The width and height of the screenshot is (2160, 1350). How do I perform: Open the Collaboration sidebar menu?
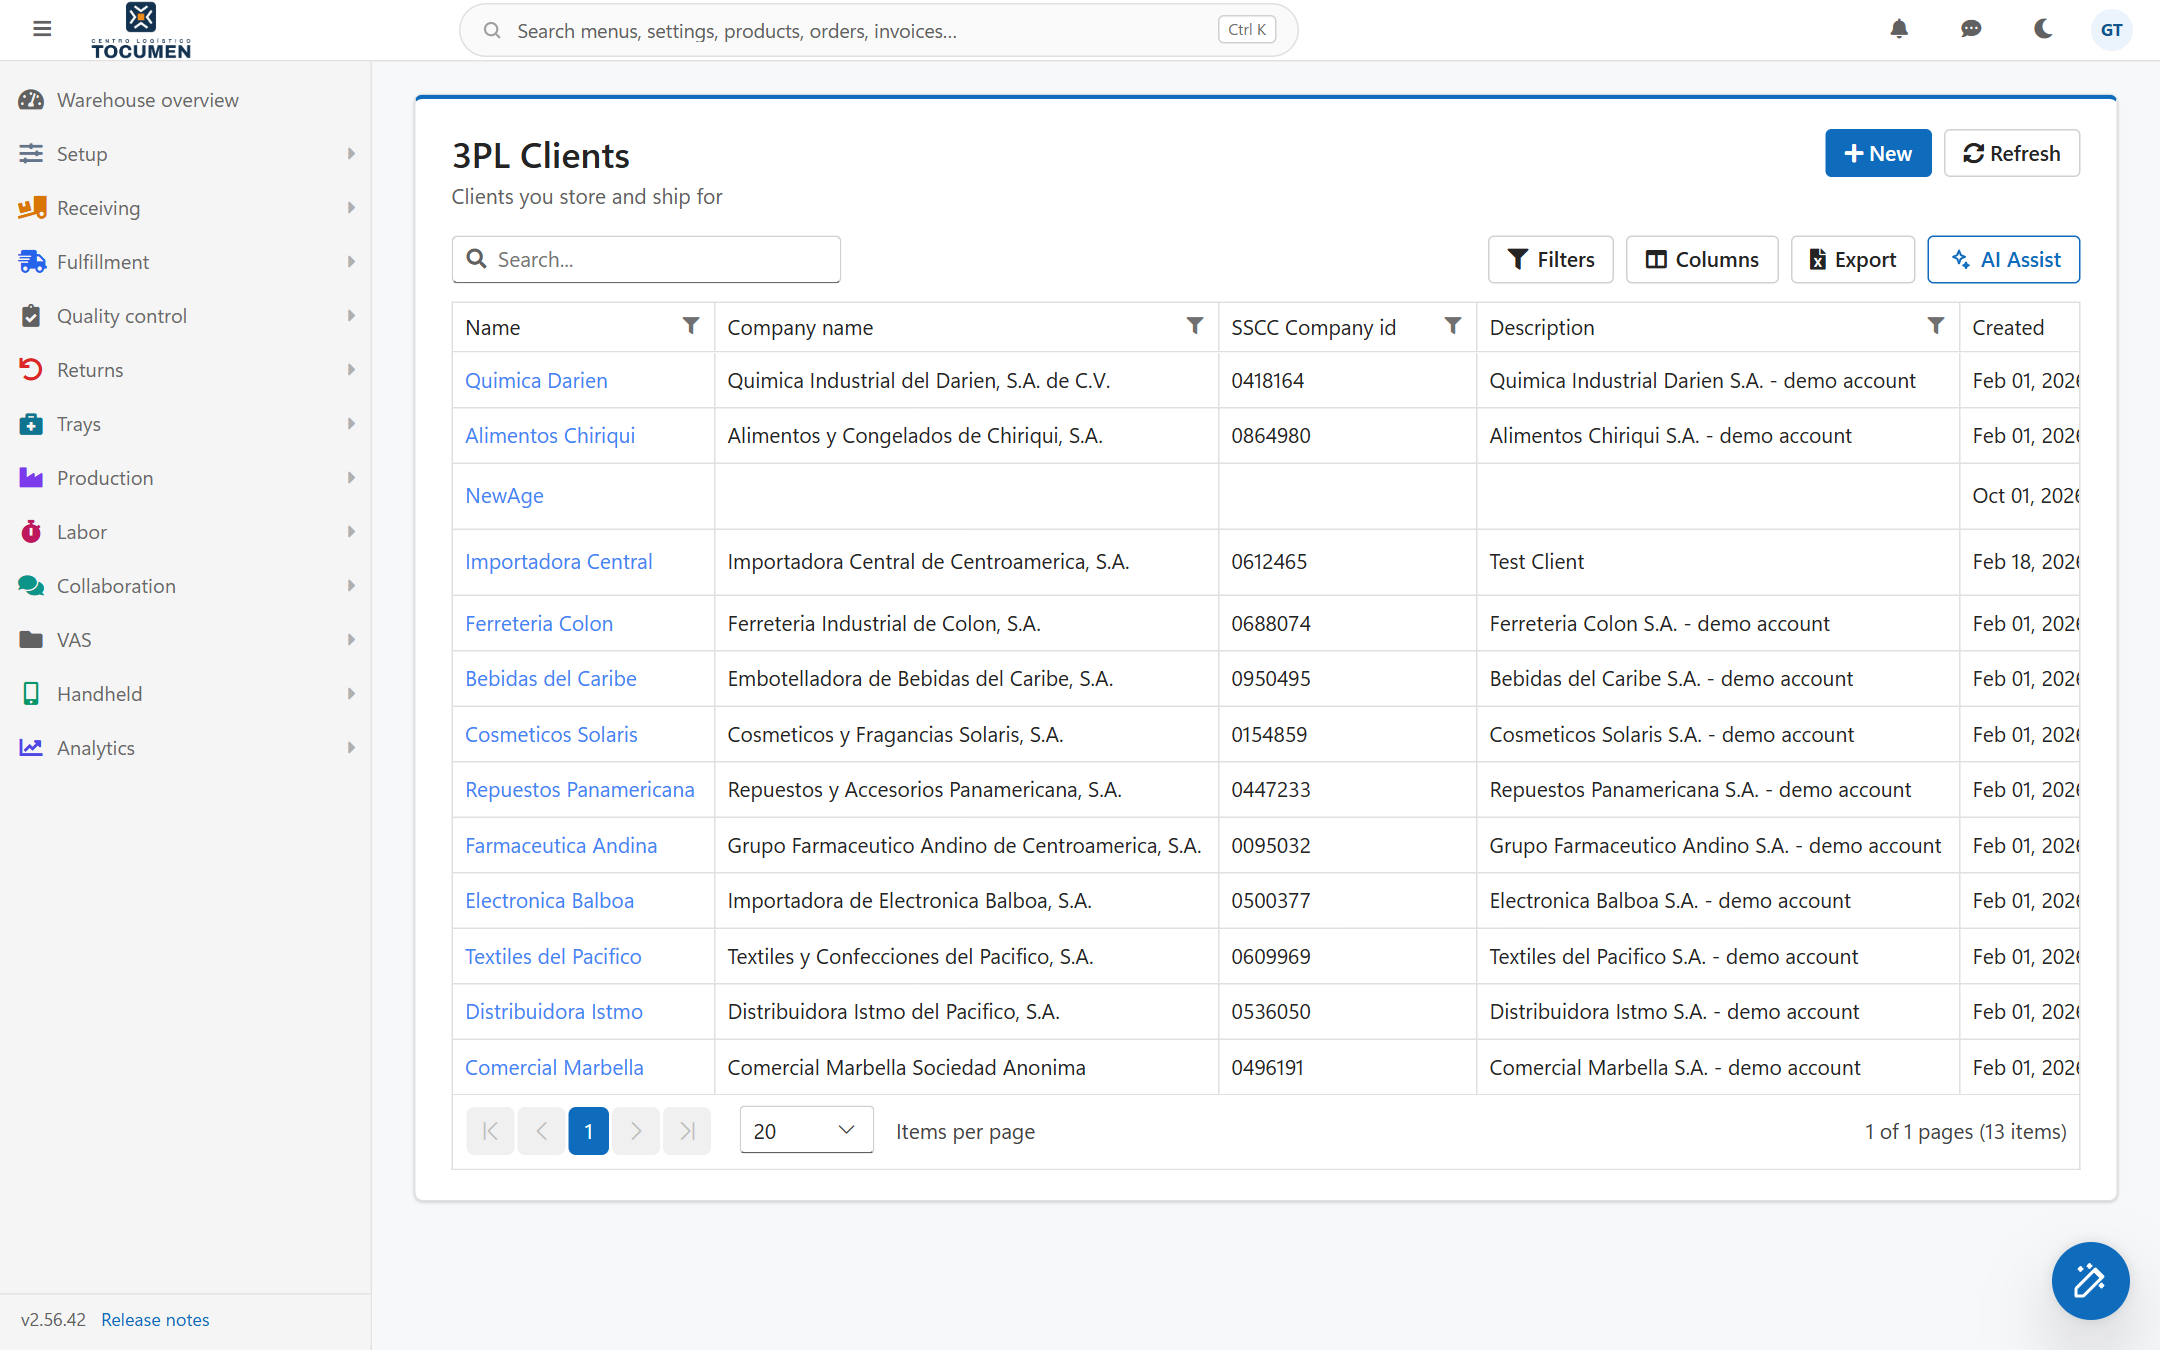click(x=185, y=586)
